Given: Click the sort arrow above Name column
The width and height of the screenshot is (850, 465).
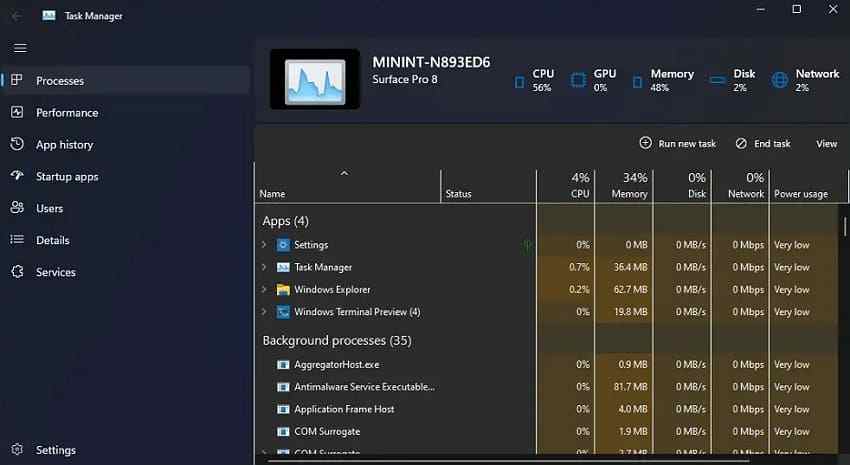Looking at the screenshot, I should pos(344,173).
